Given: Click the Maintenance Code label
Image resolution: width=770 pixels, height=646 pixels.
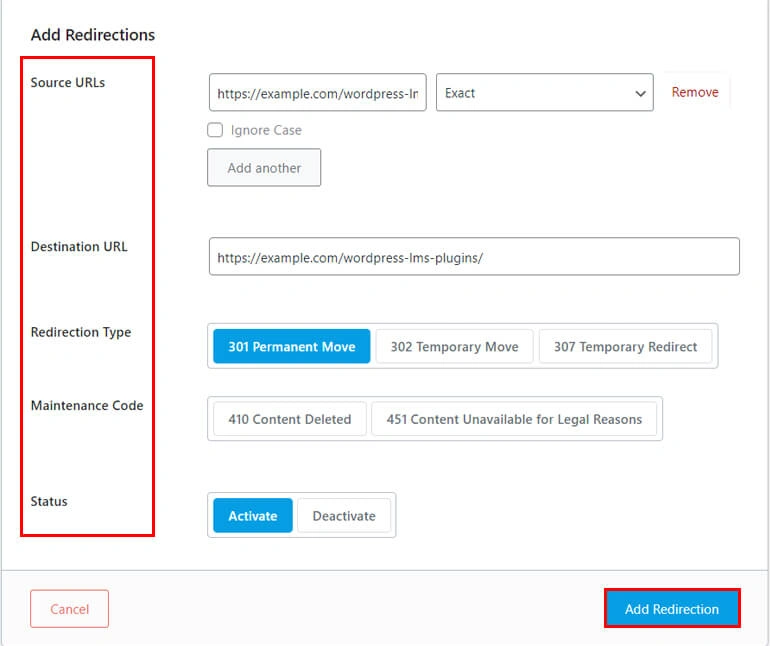Looking at the screenshot, I should tap(87, 406).
